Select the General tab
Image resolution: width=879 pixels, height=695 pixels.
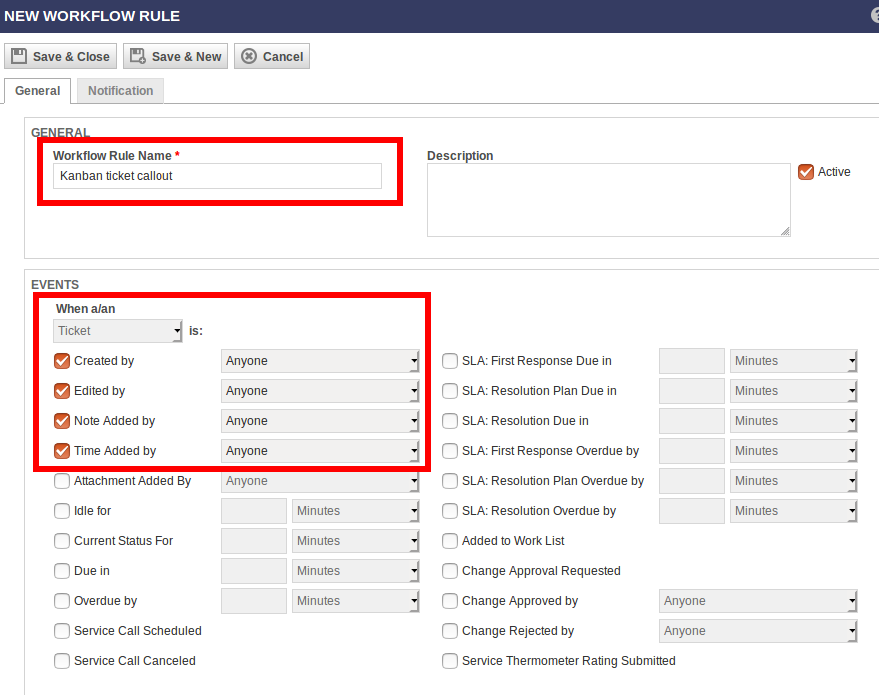click(x=38, y=91)
